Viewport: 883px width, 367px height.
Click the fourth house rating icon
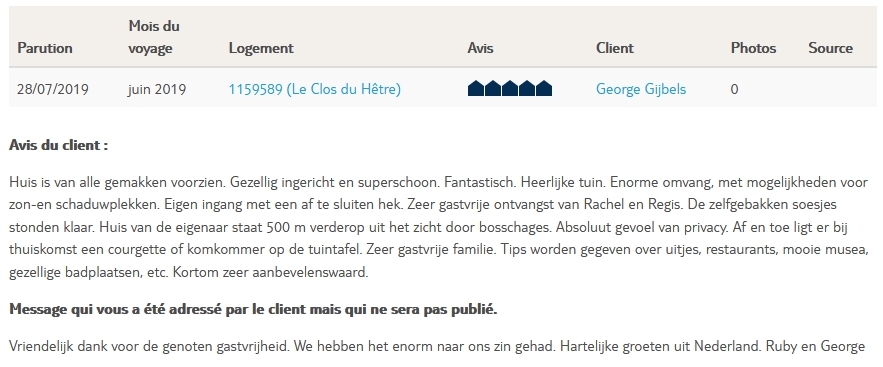[x=527, y=88]
